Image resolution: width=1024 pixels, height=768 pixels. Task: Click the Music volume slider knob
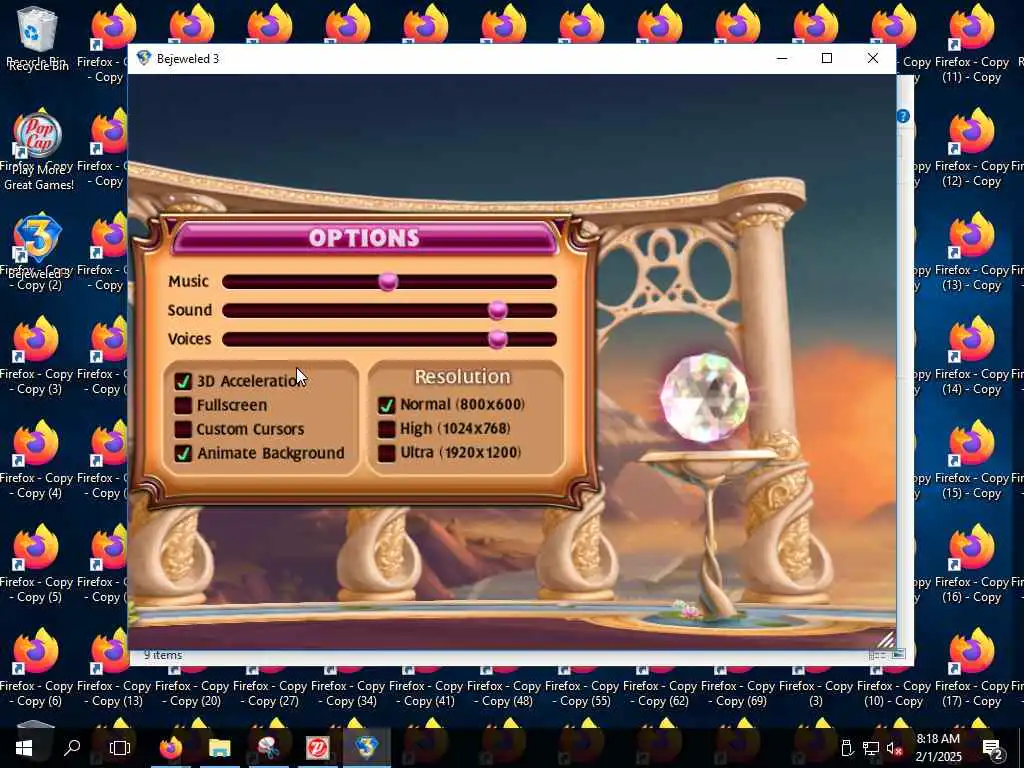(388, 281)
